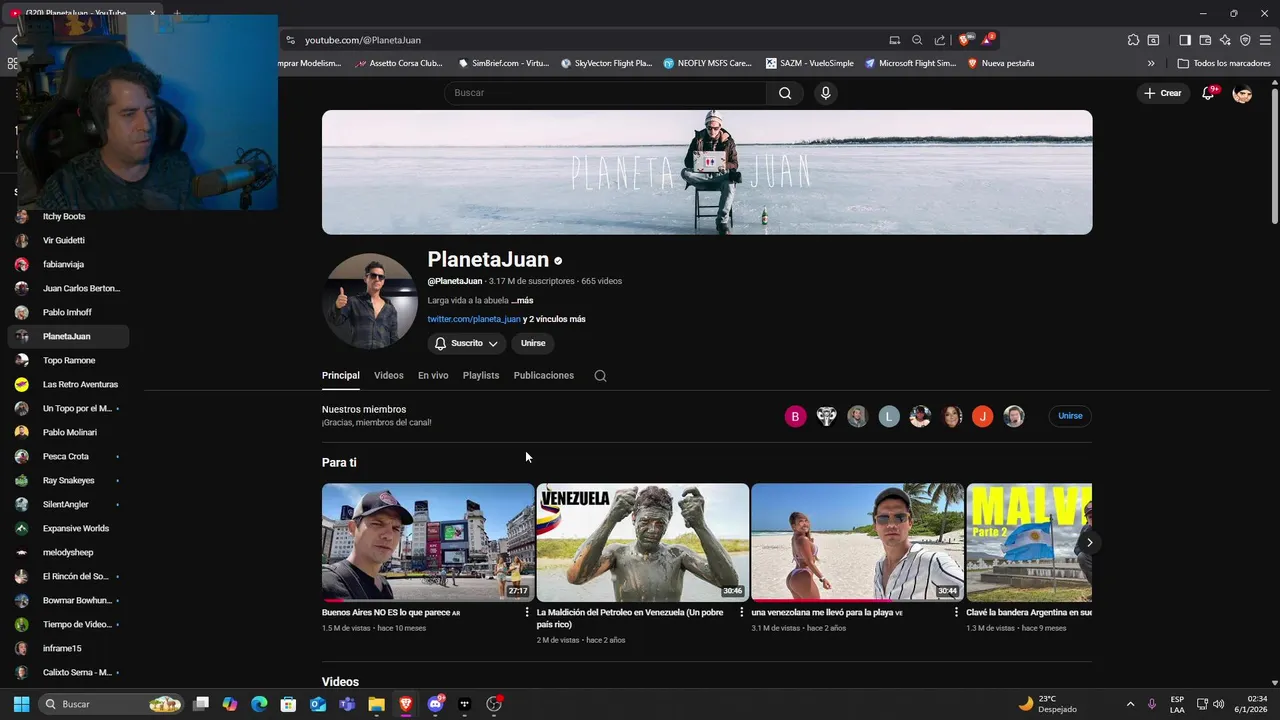Click the browser share page icon
Viewport: 1280px width, 720px height.
coord(940,40)
